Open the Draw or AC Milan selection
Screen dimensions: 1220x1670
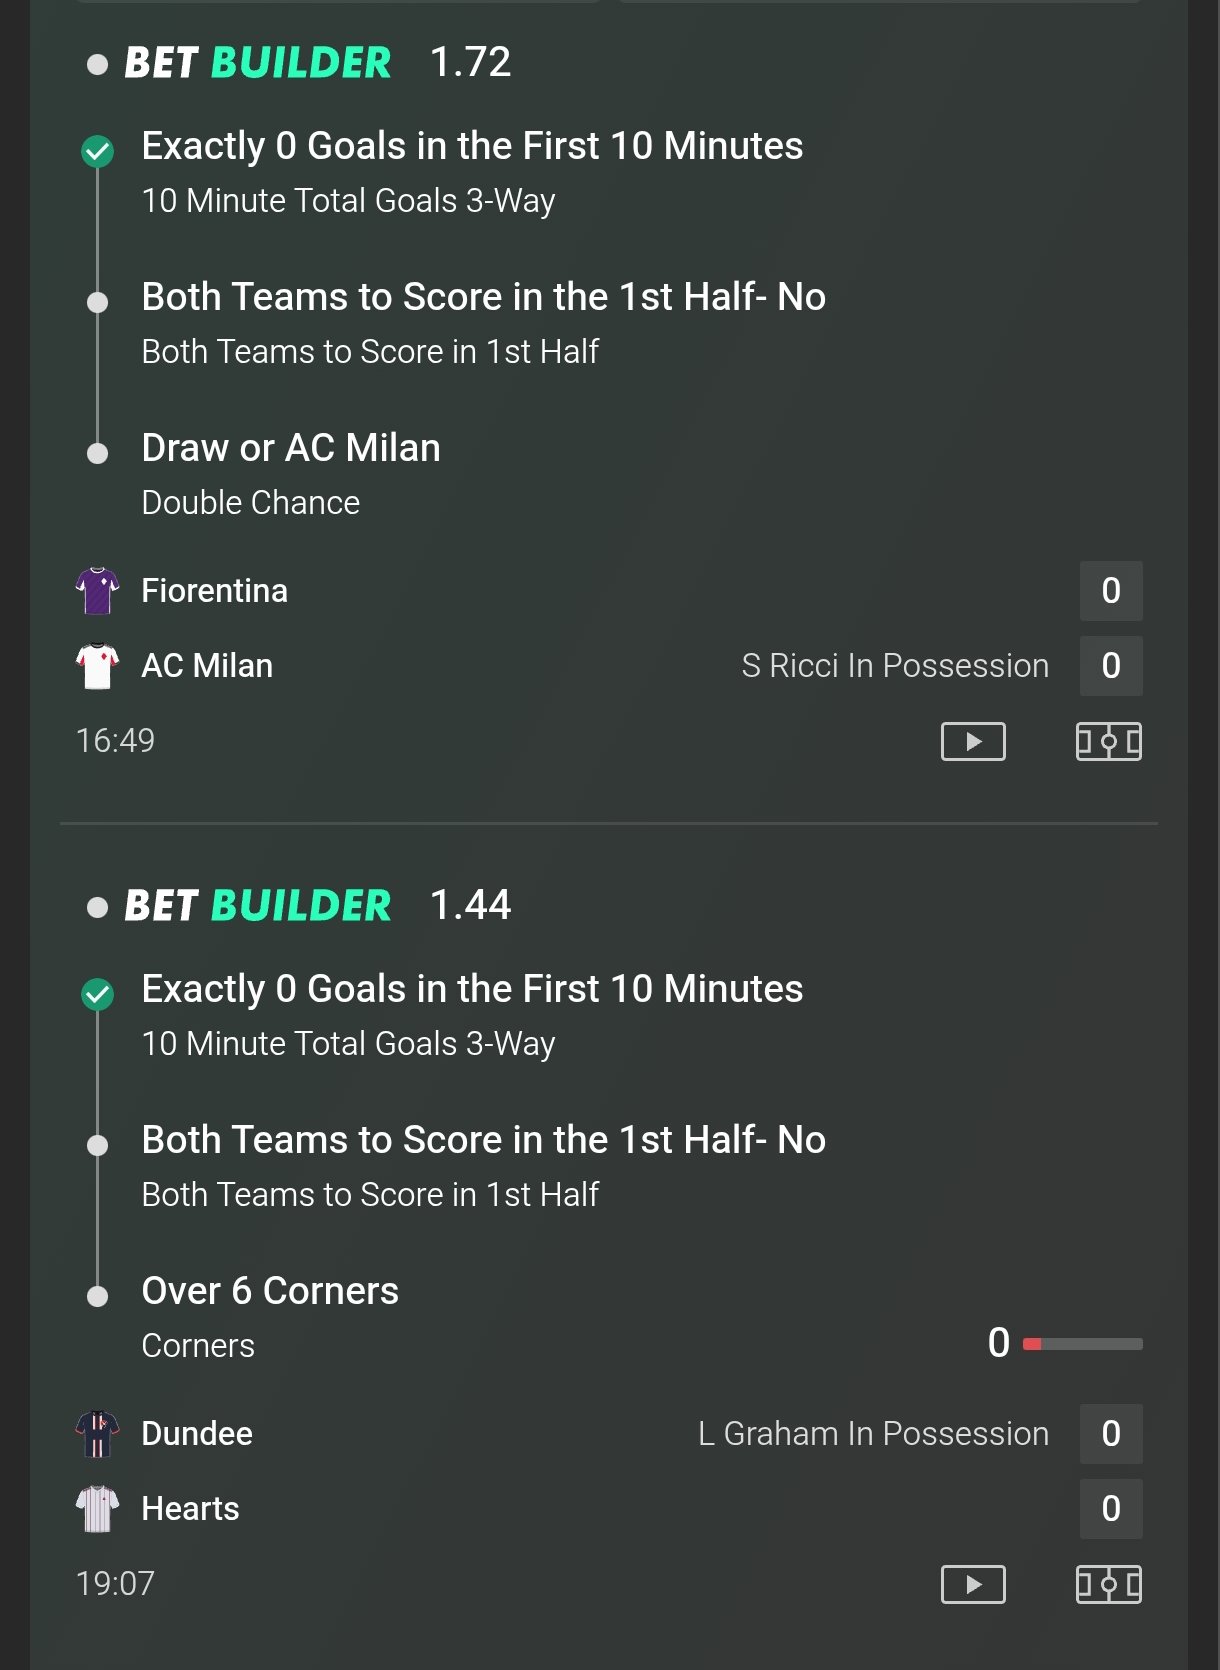pyautogui.click(x=291, y=448)
